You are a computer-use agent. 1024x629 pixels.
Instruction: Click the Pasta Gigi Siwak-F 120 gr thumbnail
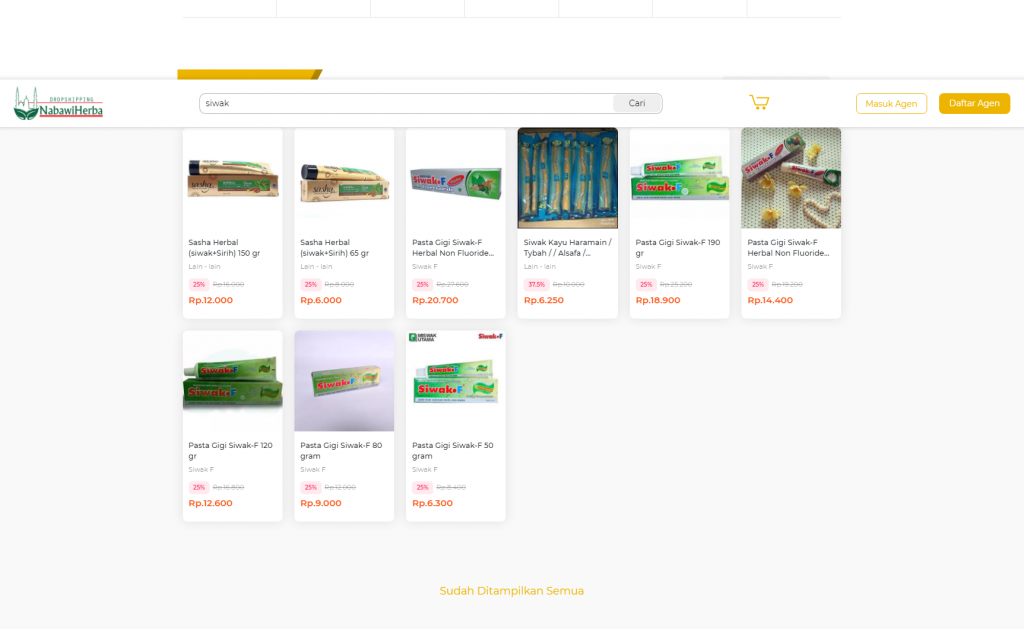(x=232, y=380)
